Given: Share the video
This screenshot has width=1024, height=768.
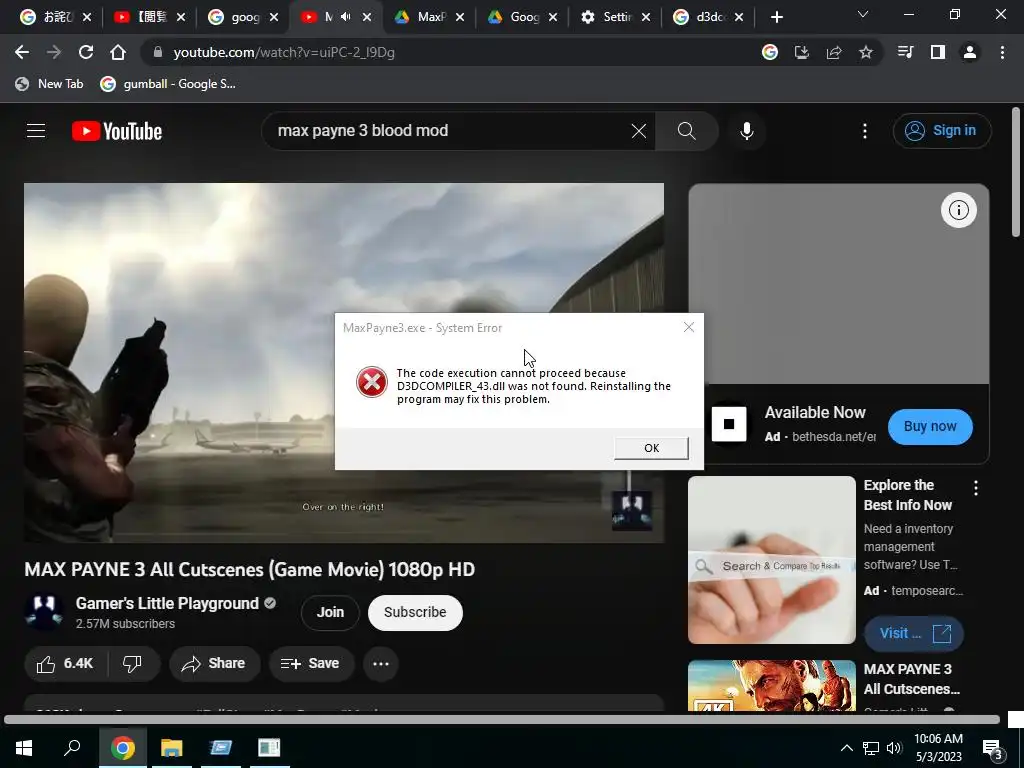Looking at the screenshot, I should coord(214,664).
